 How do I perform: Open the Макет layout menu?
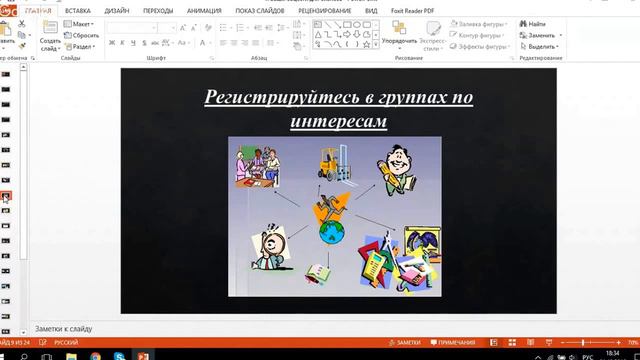click(79, 24)
